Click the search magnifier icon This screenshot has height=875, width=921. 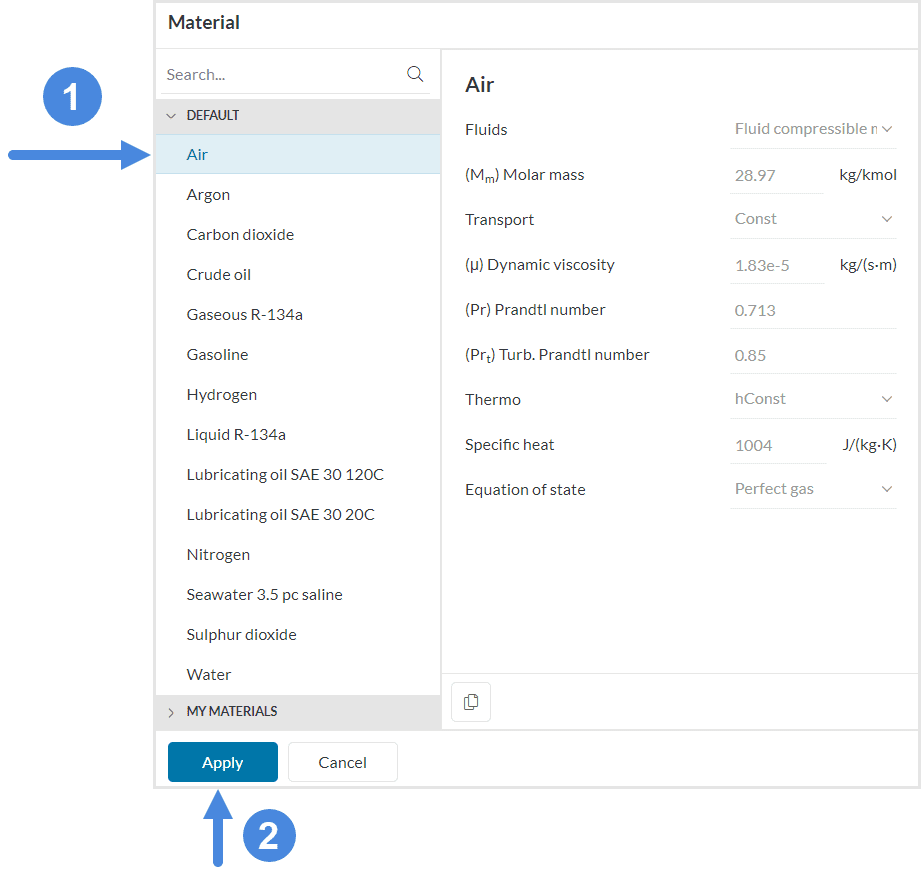(415, 74)
